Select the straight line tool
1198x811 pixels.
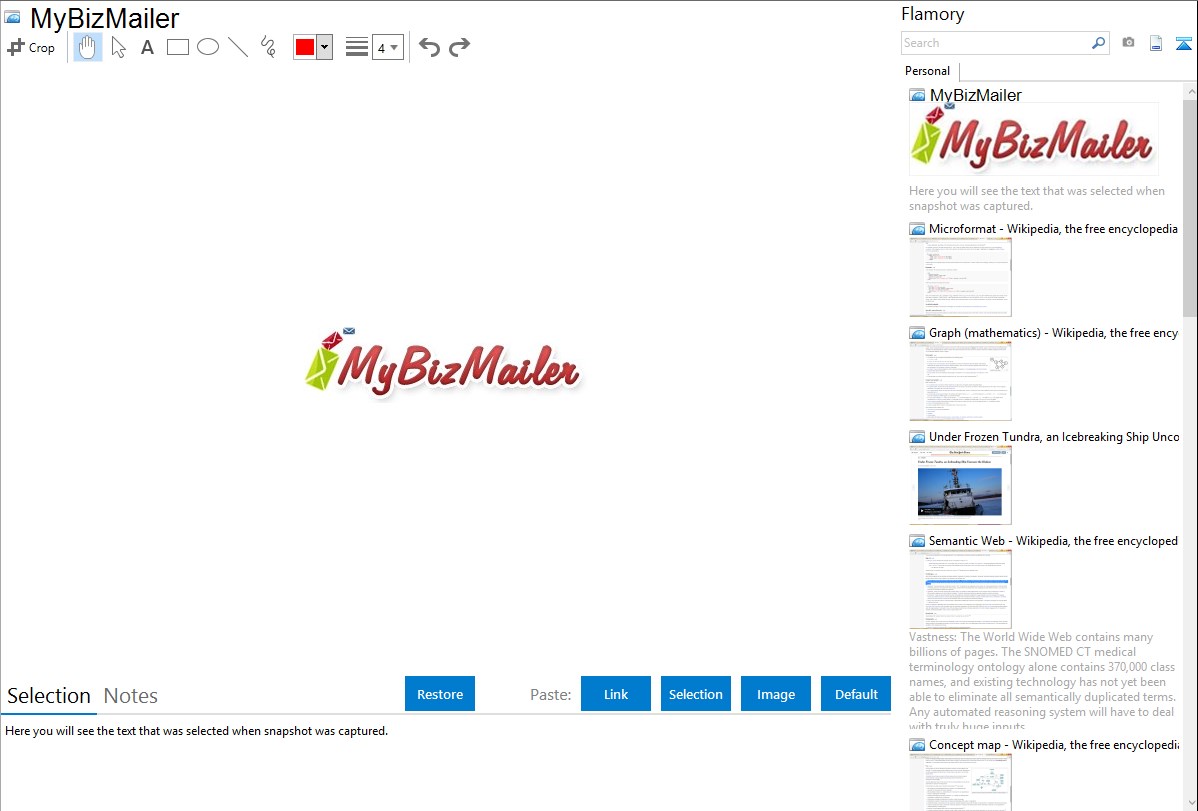pos(238,47)
